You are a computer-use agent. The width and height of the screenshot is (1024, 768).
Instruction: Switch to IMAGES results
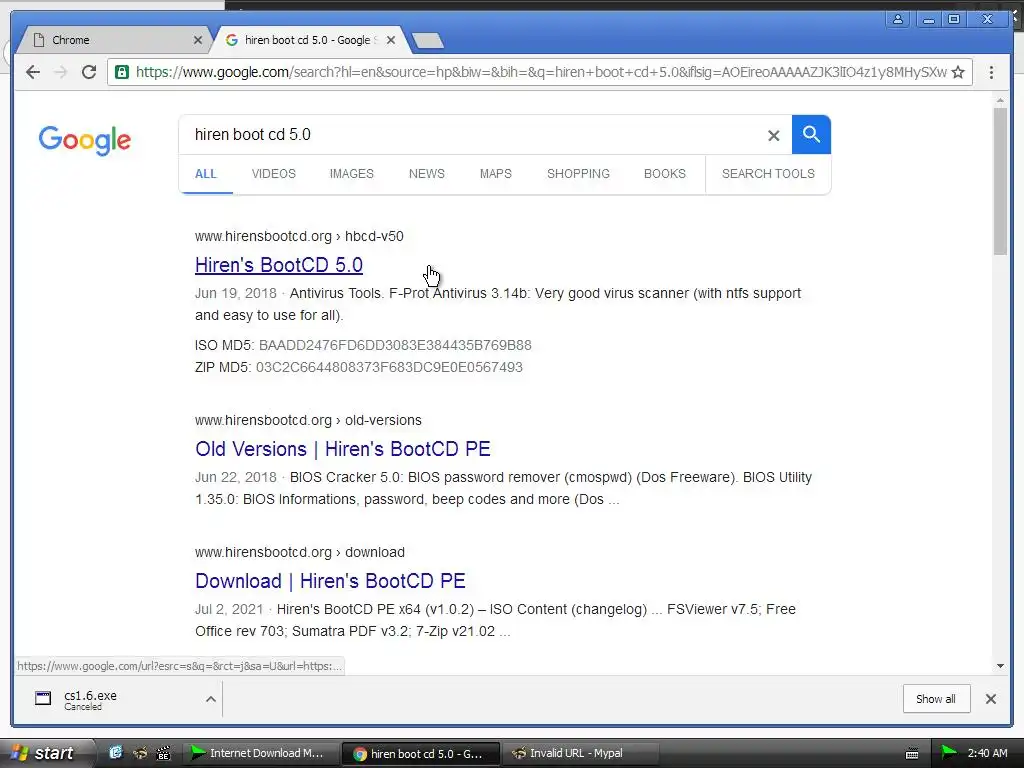[x=351, y=174]
